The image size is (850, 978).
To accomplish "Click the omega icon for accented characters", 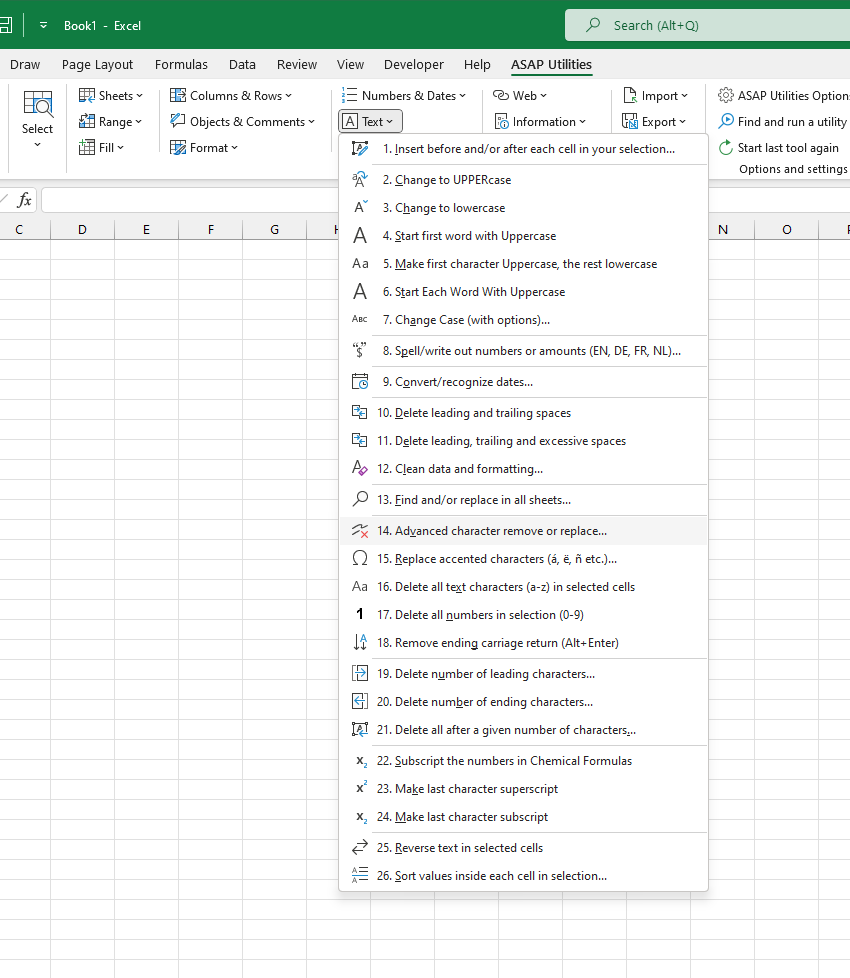I will click(360, 558).
